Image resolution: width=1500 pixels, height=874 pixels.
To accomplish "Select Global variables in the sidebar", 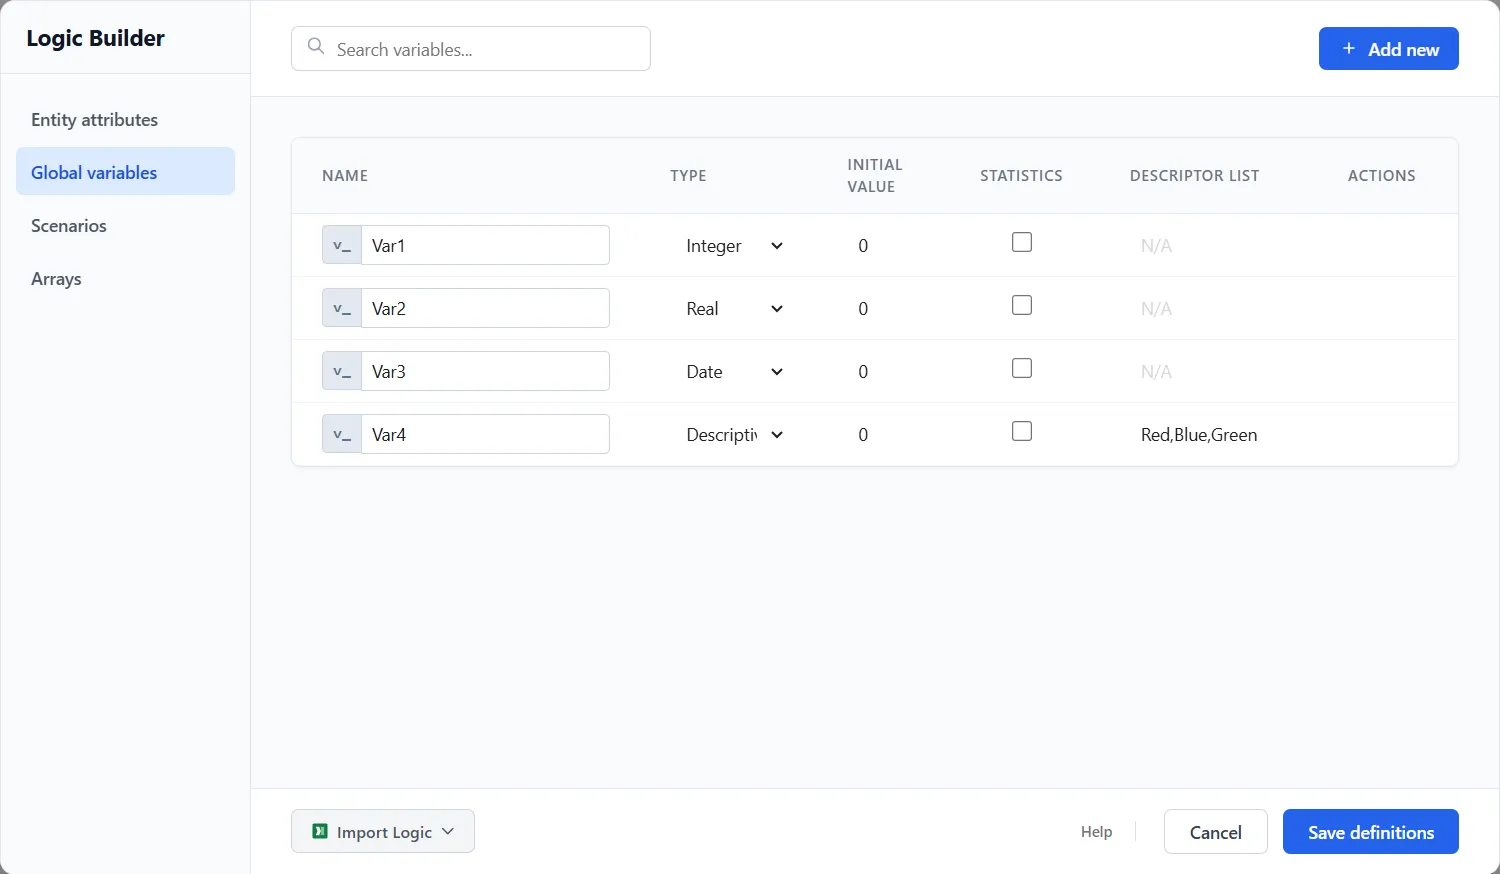I will [125, 172].
